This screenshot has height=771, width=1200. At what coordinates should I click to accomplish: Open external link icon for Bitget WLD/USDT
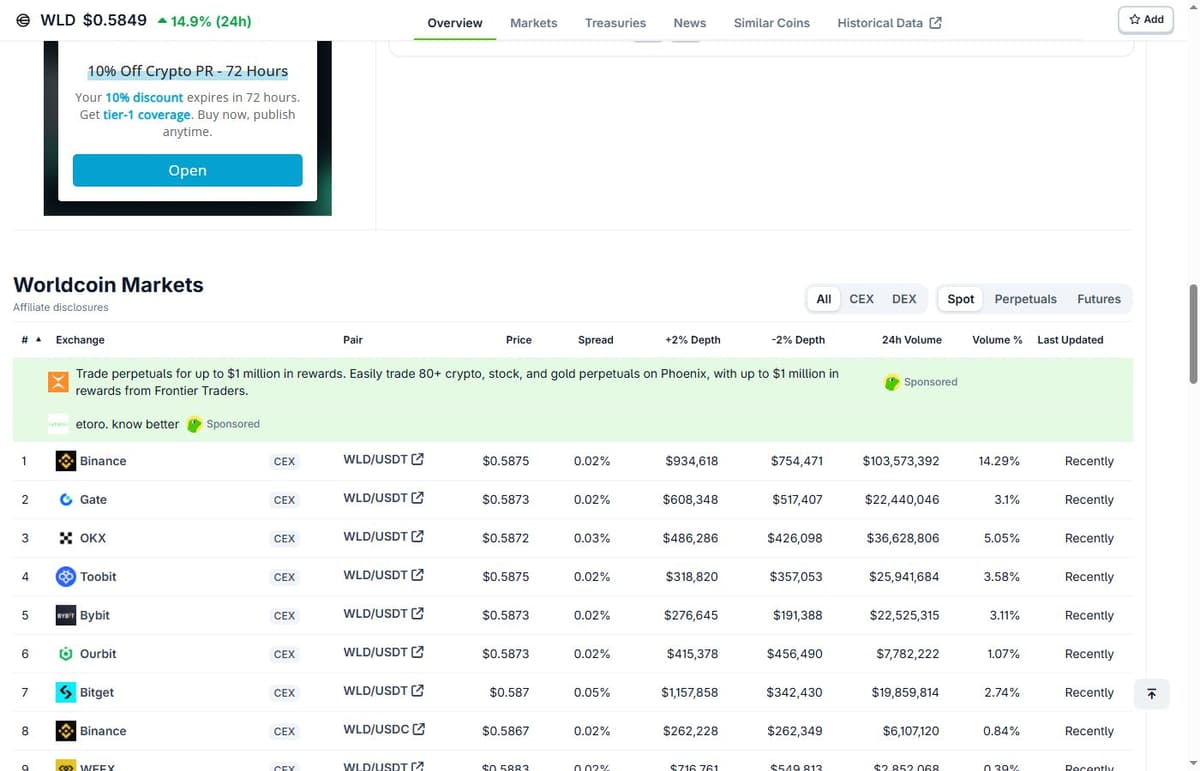click(x=417, y=691)
